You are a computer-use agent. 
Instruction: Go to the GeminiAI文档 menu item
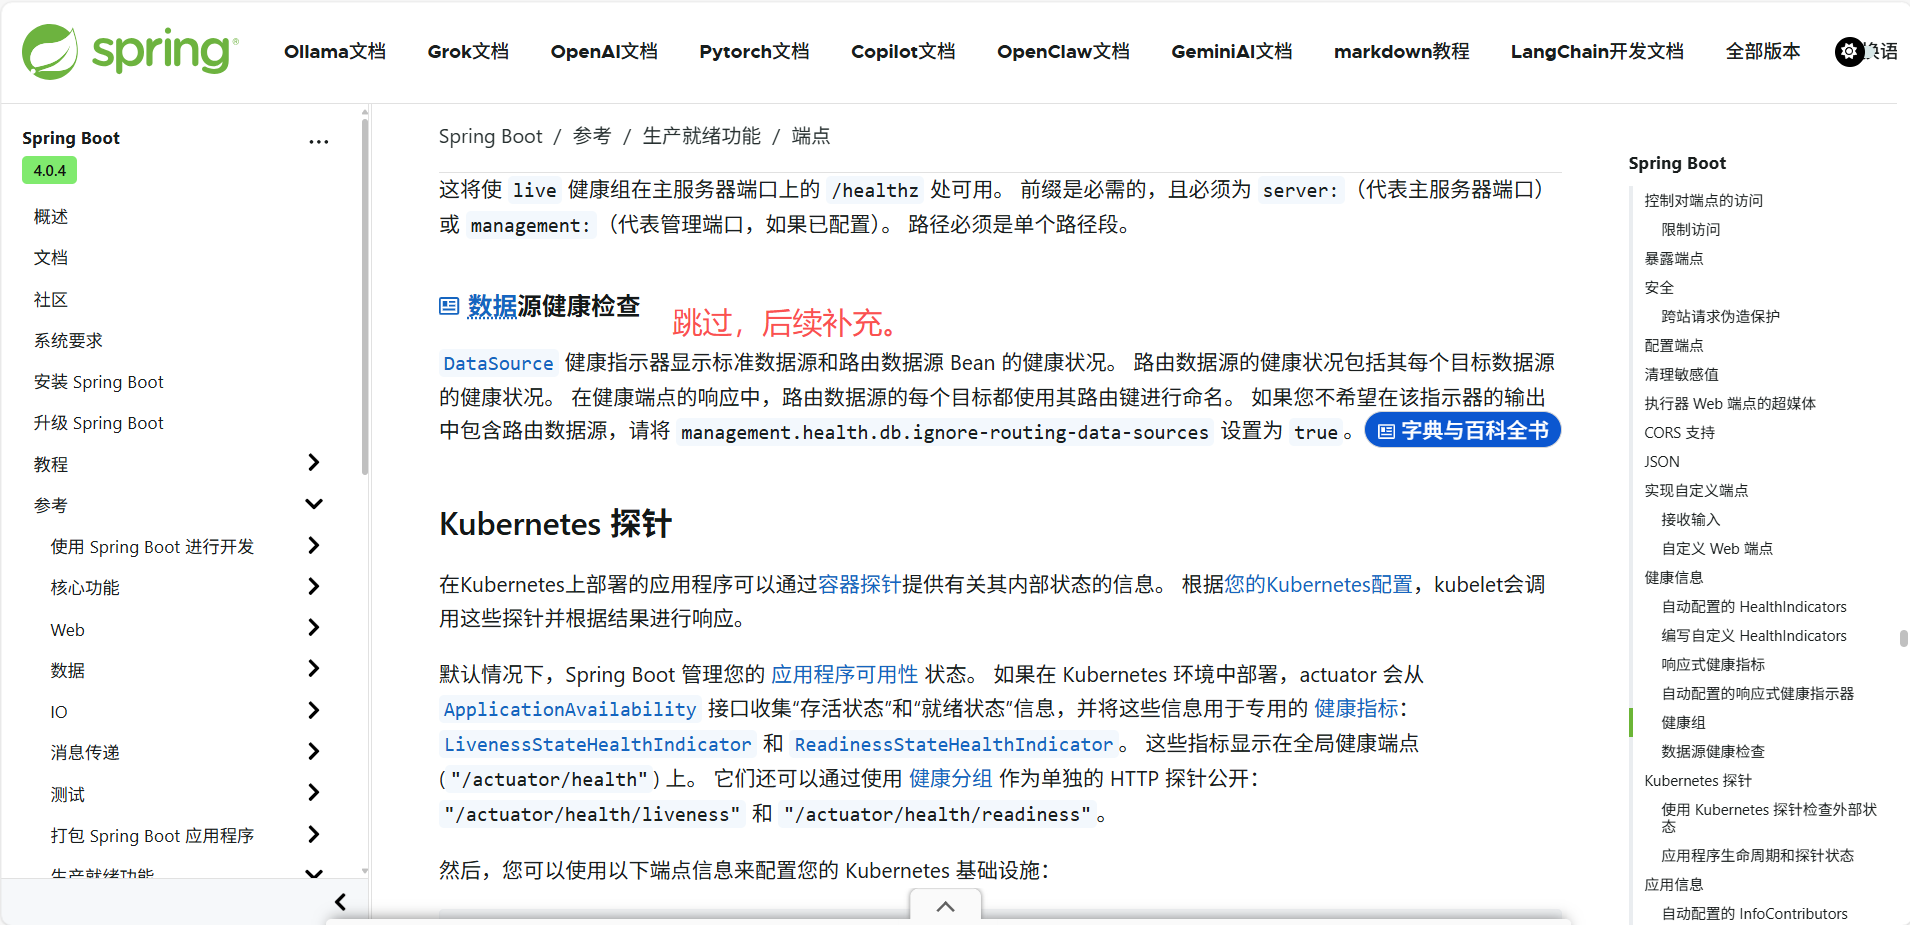[x=1232, y=52]
